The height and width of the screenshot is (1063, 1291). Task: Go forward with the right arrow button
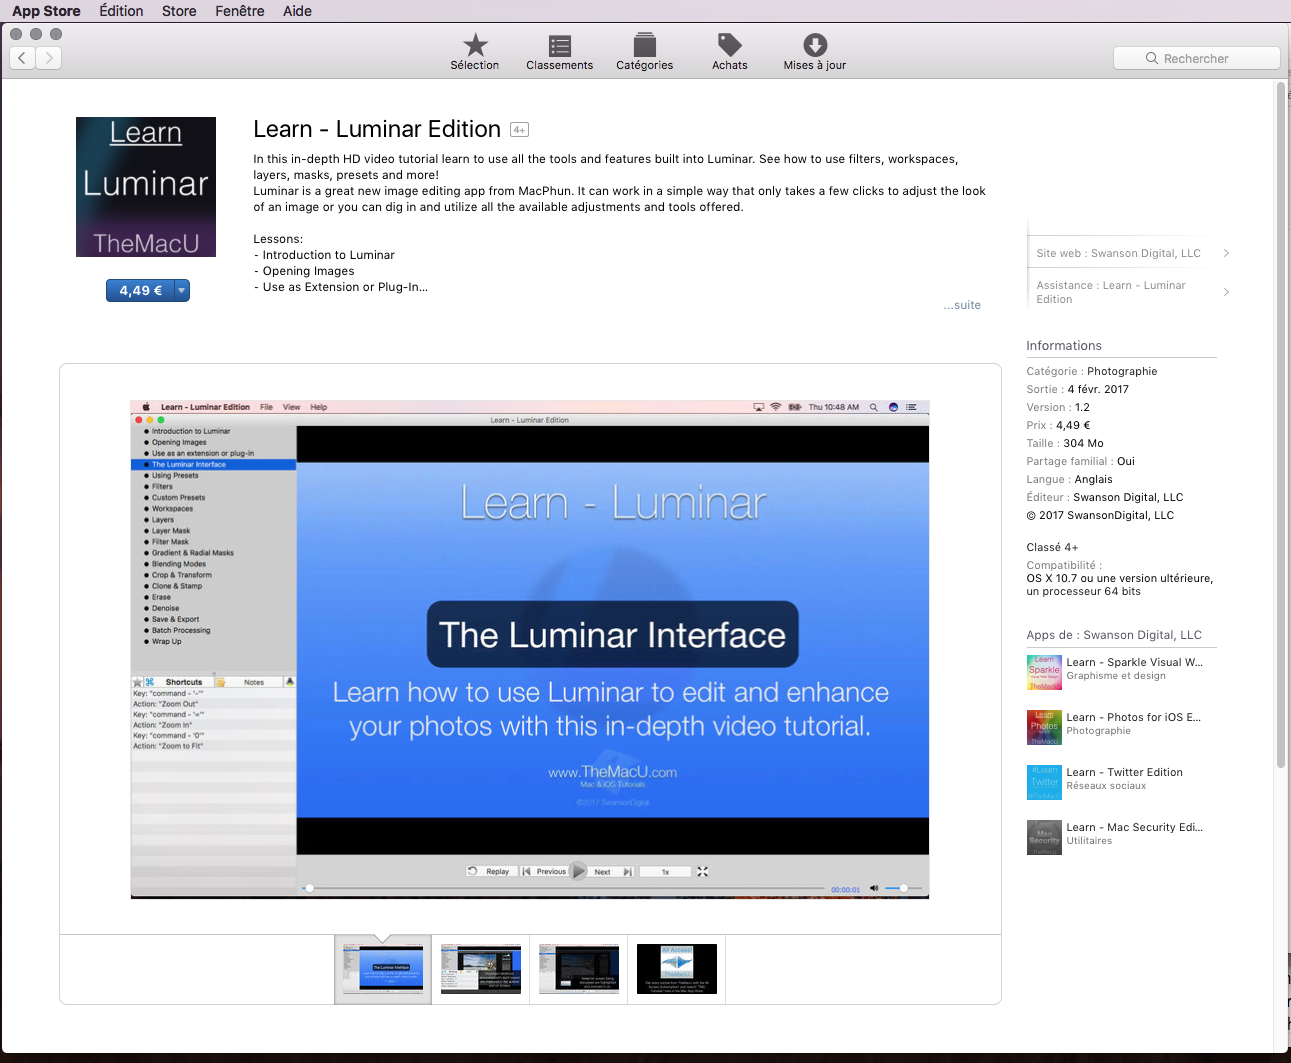pos(49,58)
